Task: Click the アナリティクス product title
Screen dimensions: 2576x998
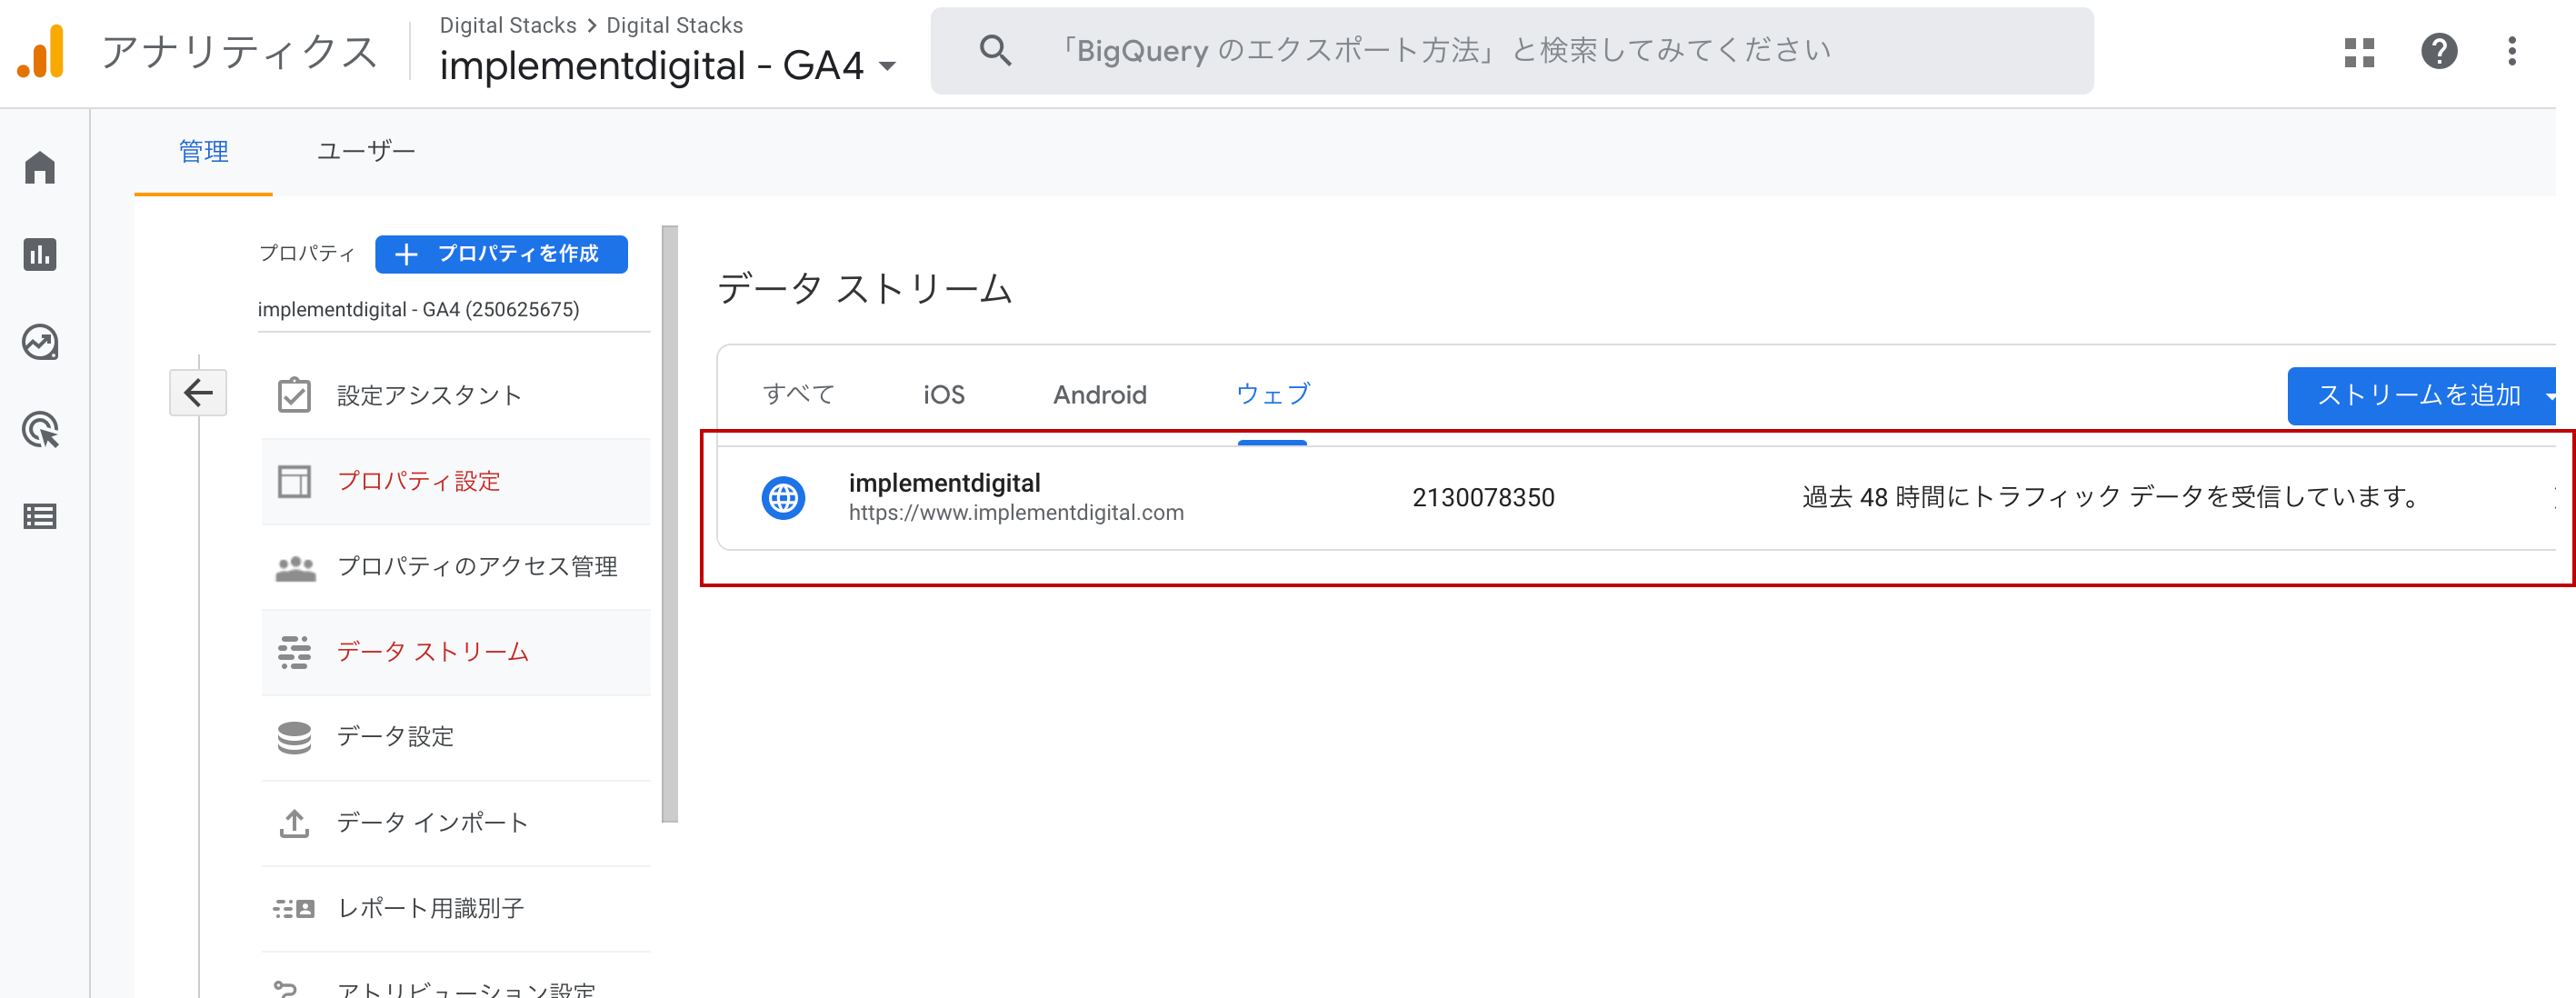Action: pyautogui.click(x=239, y=52)
